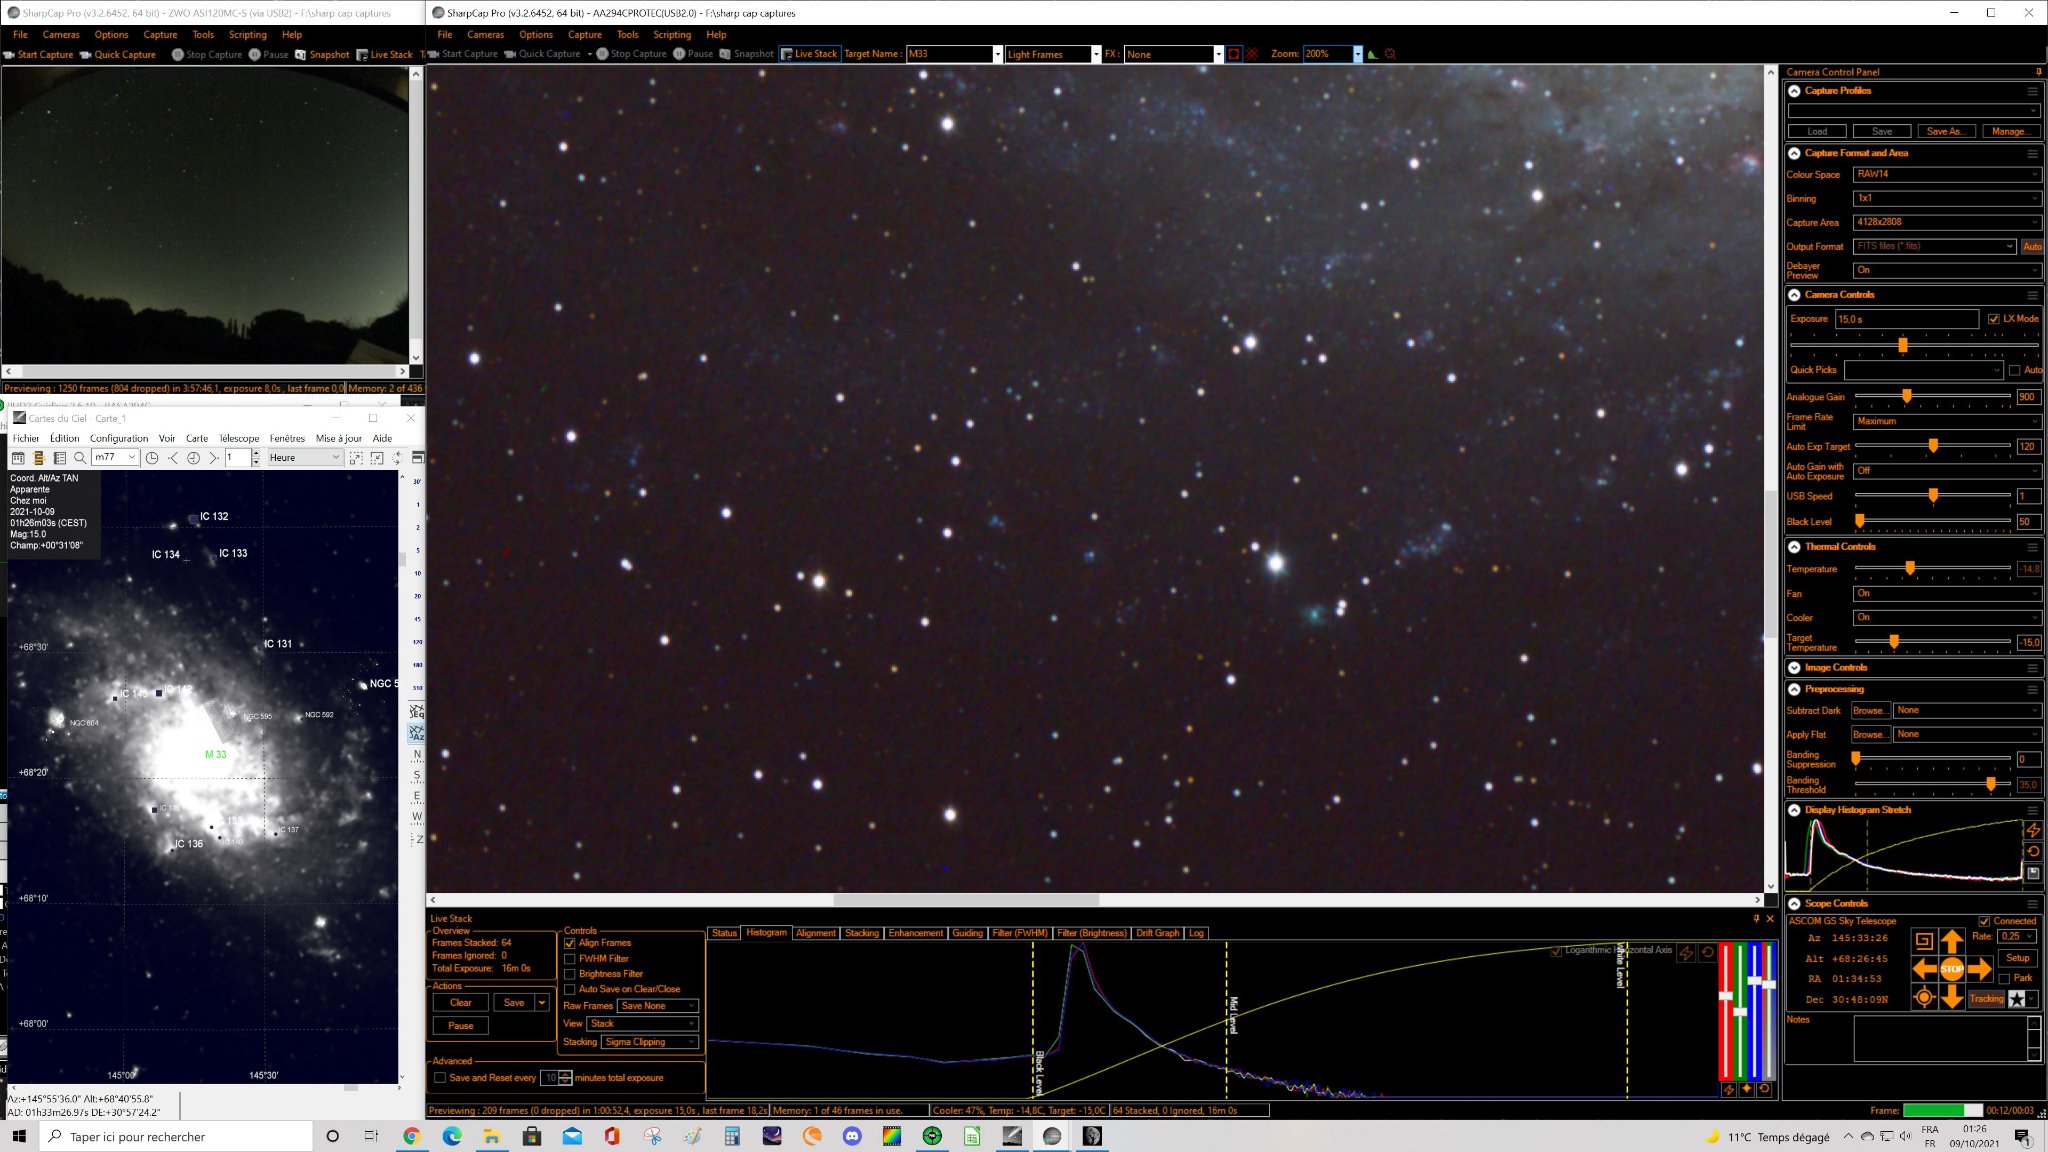Click the object list icon in Cartes du Ciel toolbar
Image resolution: width=2048 pixels, height=1152 pixels.
pos(60,458)
